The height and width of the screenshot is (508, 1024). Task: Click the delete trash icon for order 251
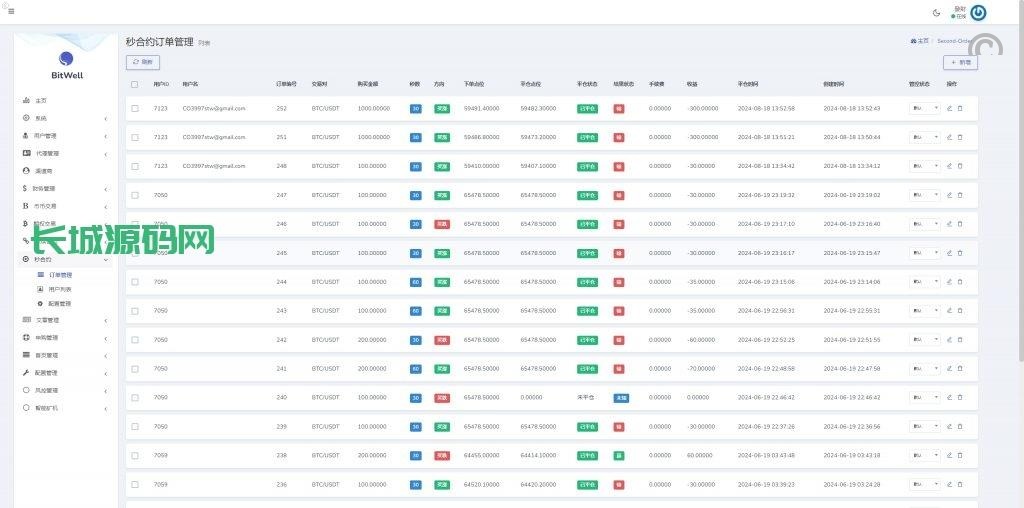coord(960,137)
